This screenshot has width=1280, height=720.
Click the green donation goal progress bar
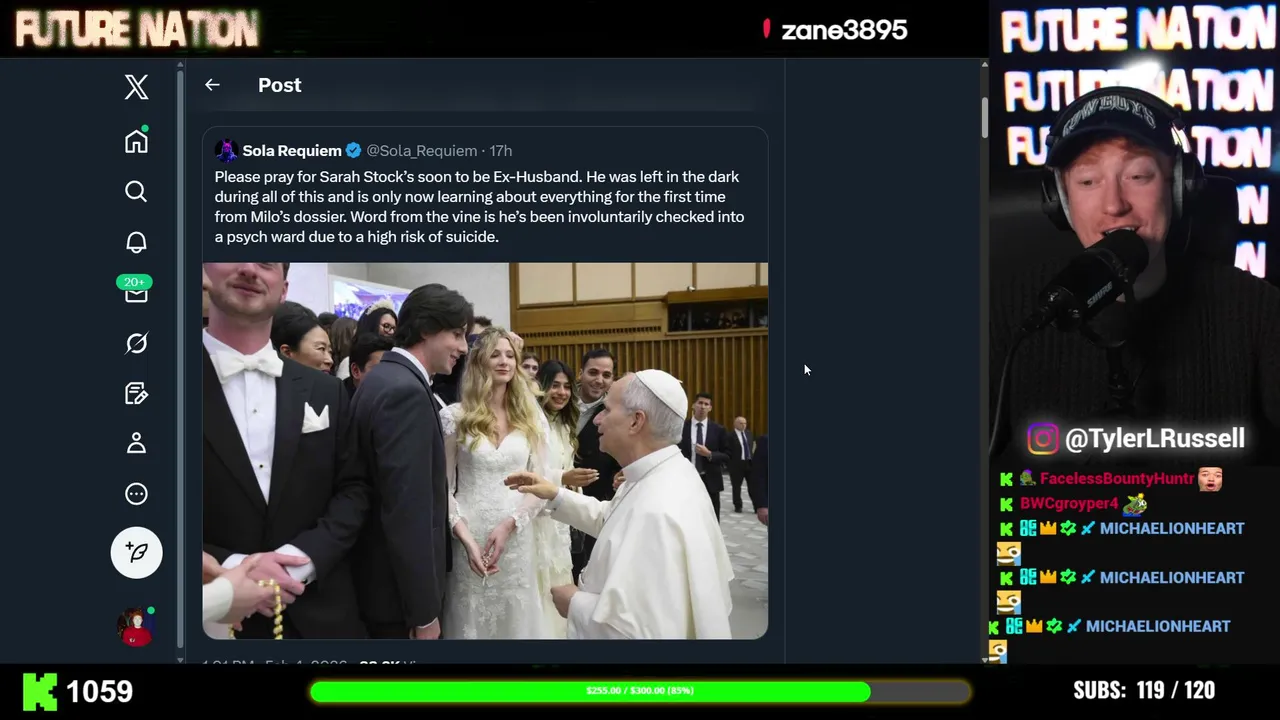[640, 691]
